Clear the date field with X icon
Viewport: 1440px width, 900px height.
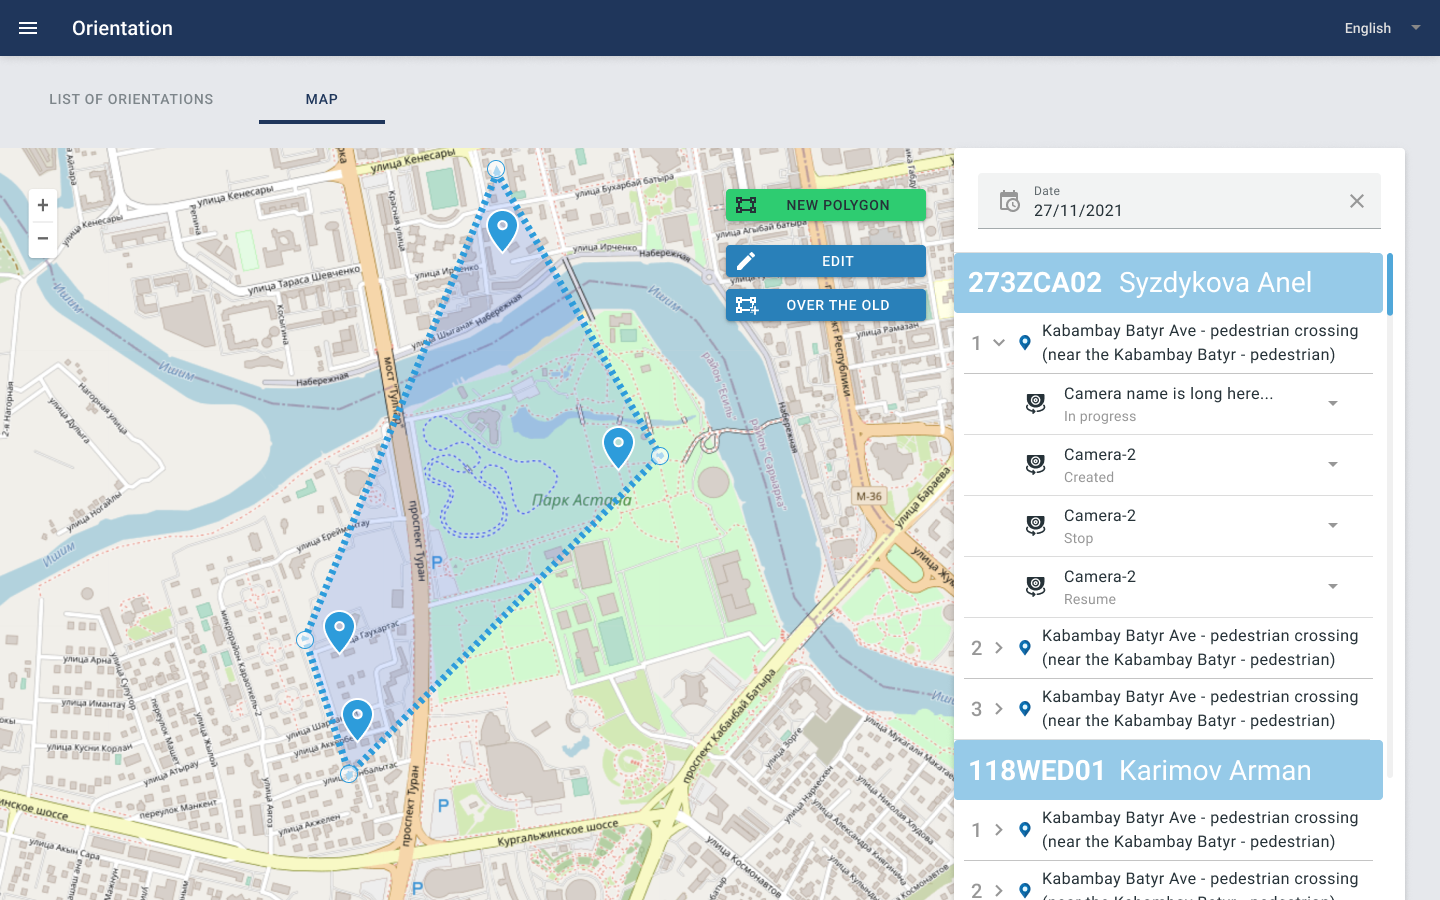pos(1356,201)
